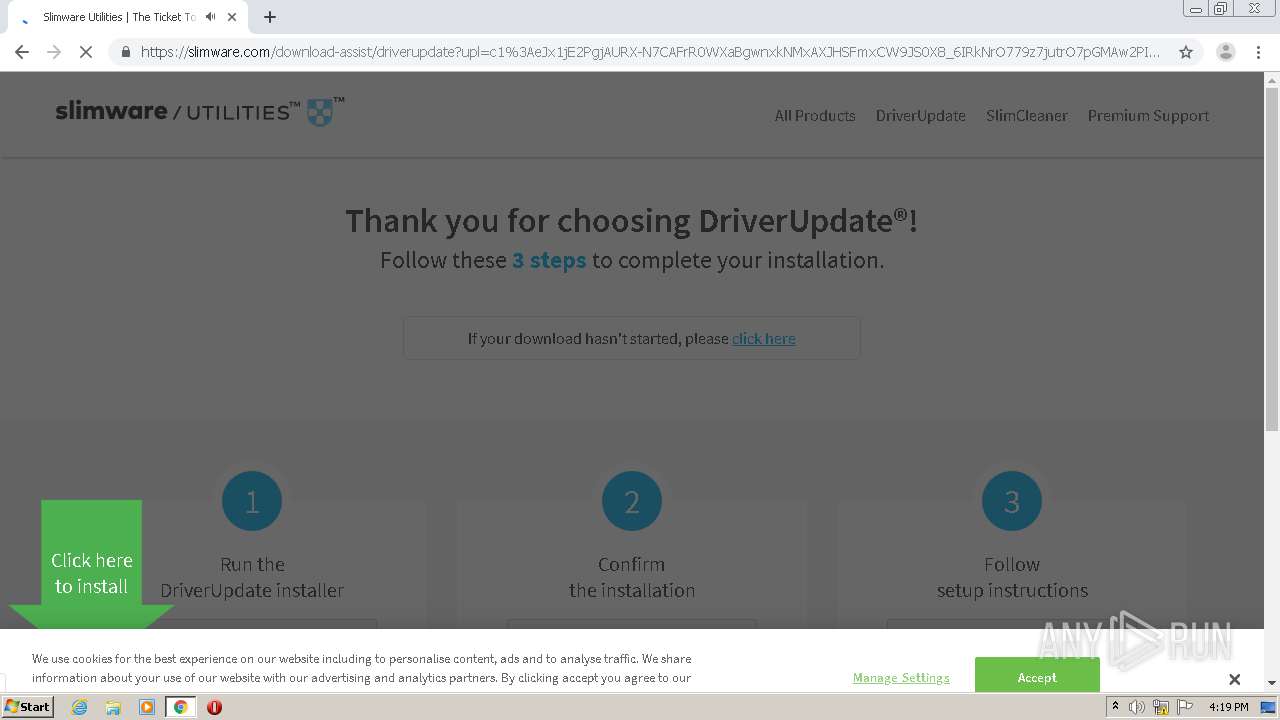Open the Chrome profile avatar menu
This screenshot has height=720, width=1280.
click(x=1225, y=52)
